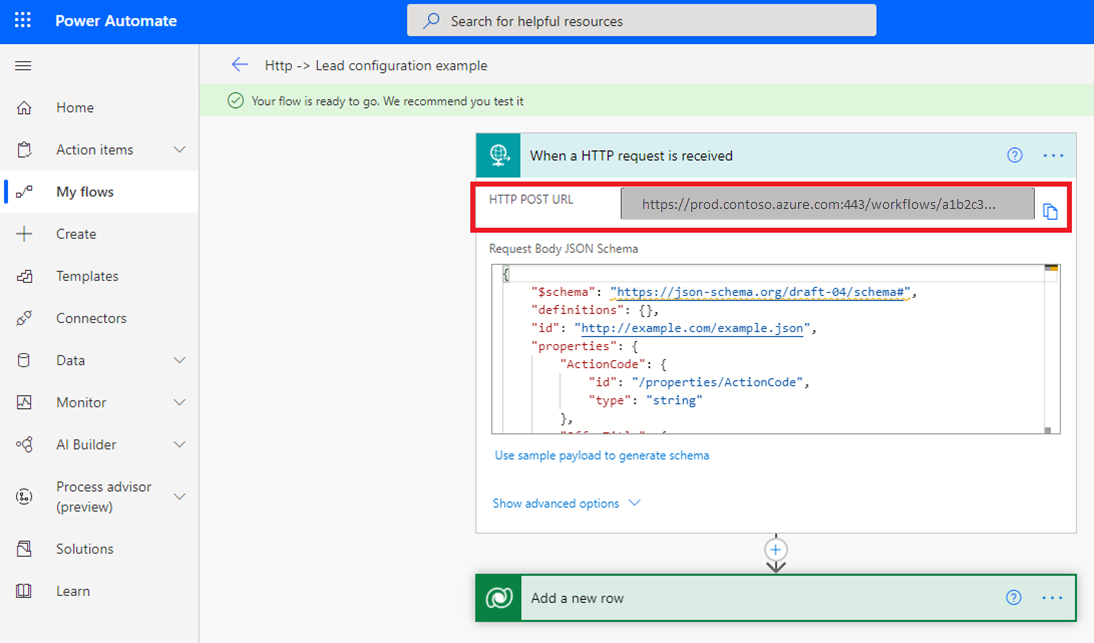
Task: Open Learn in the sidebar
Action: (73, 591)
